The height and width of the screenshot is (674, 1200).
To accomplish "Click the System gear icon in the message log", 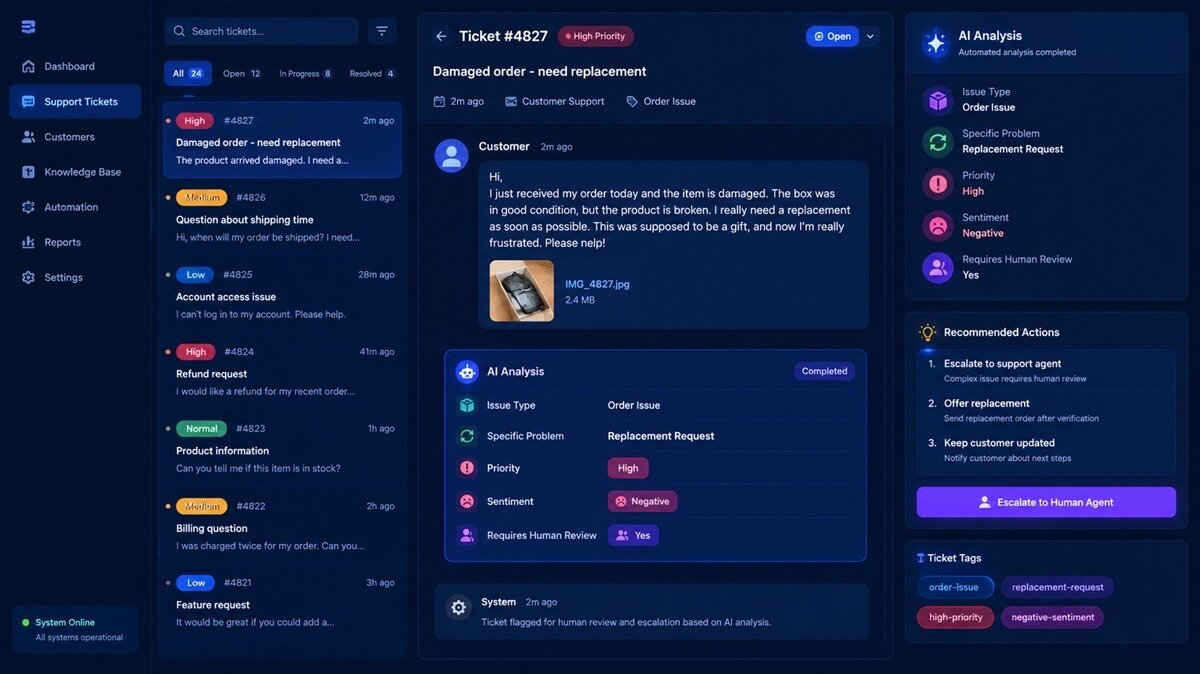I will (x=459, y=607).
